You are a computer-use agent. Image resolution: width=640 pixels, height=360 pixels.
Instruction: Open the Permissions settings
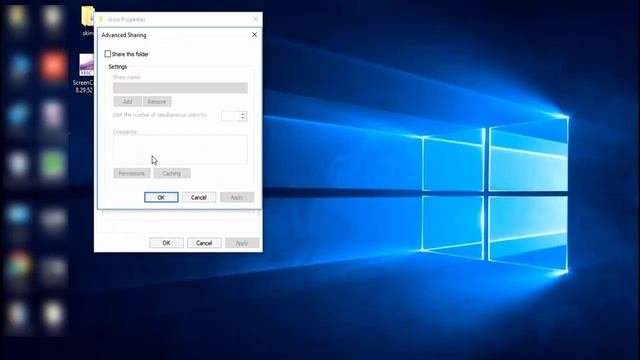pyautogui.click(x=132, y=173)
